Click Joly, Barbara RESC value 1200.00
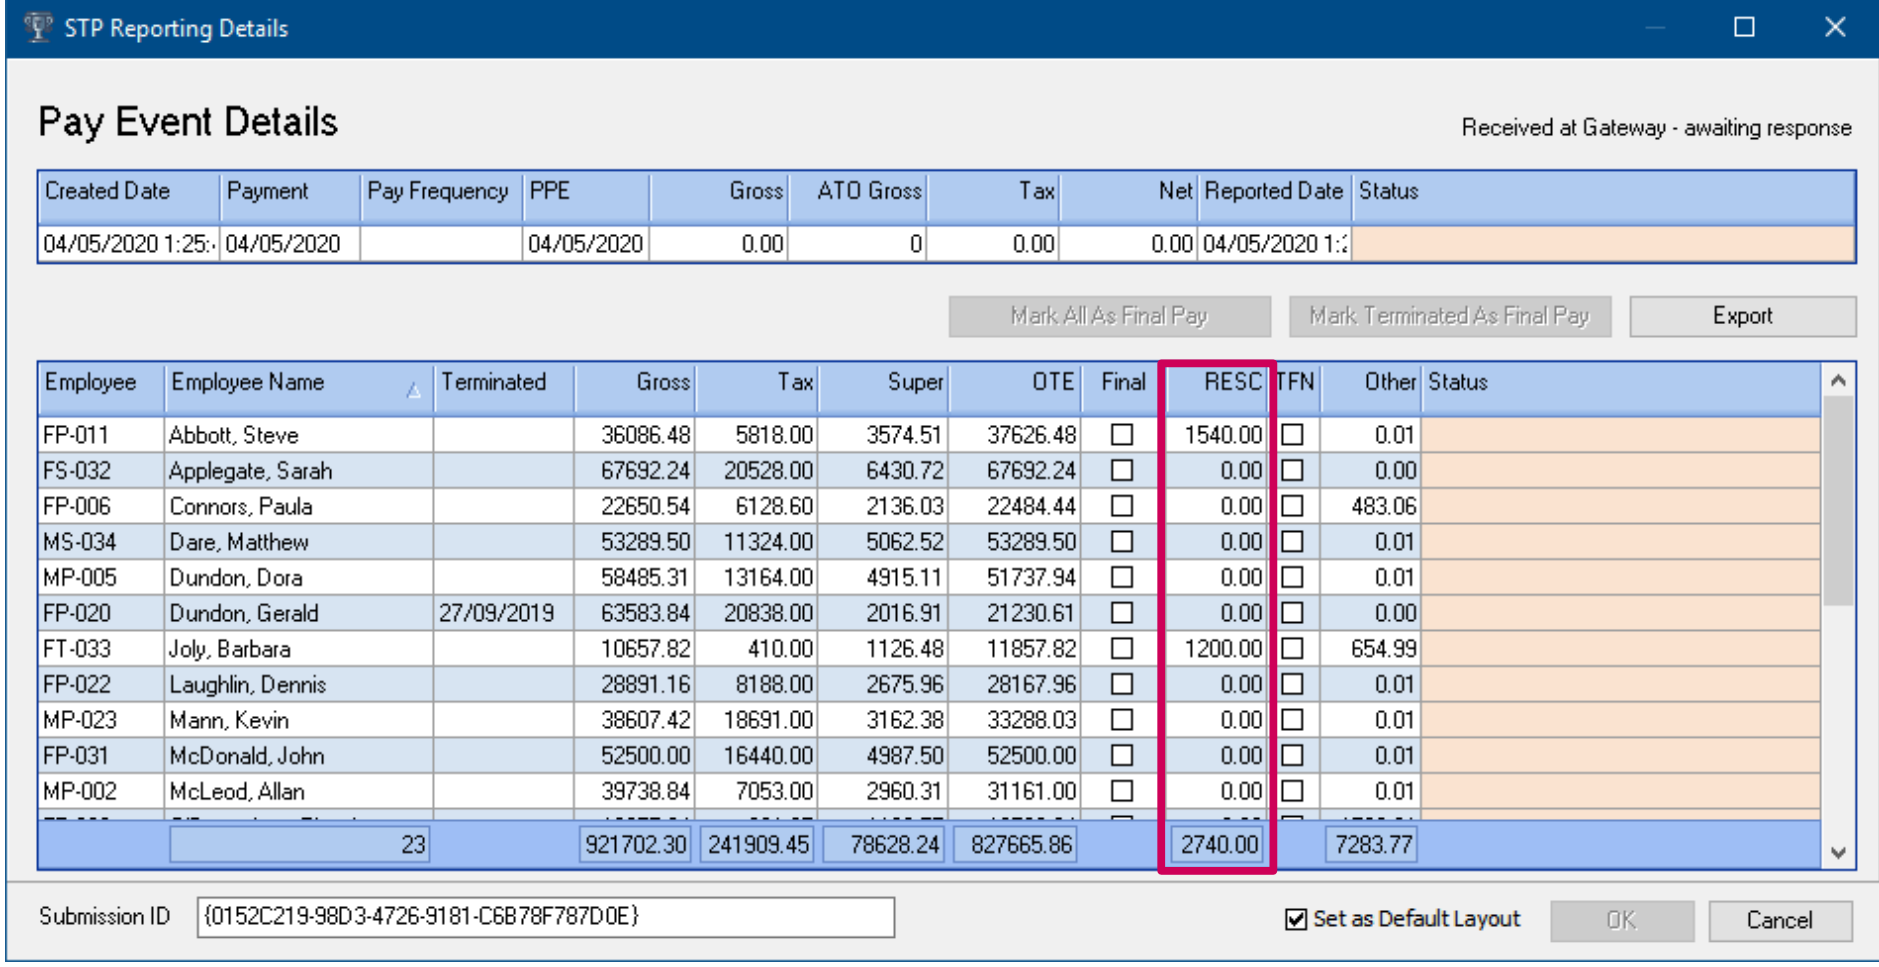 pyautogui.click(x=1223, y=649)
